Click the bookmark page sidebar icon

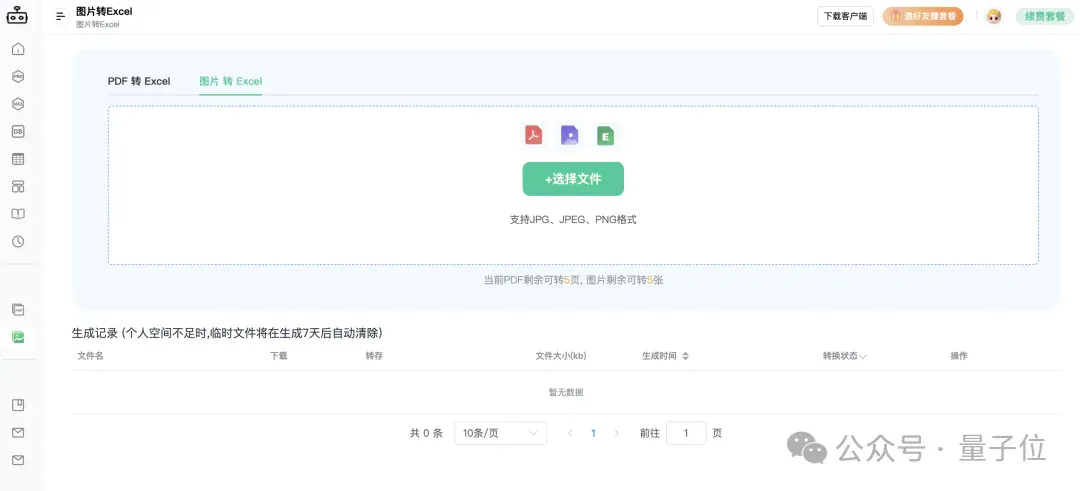(18, 405)
